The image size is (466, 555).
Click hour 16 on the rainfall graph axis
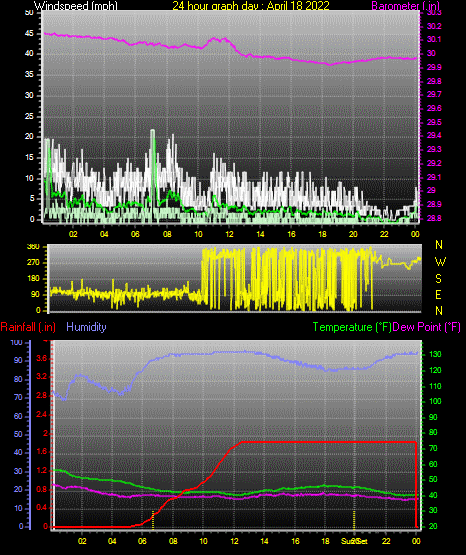click(295, 541)
